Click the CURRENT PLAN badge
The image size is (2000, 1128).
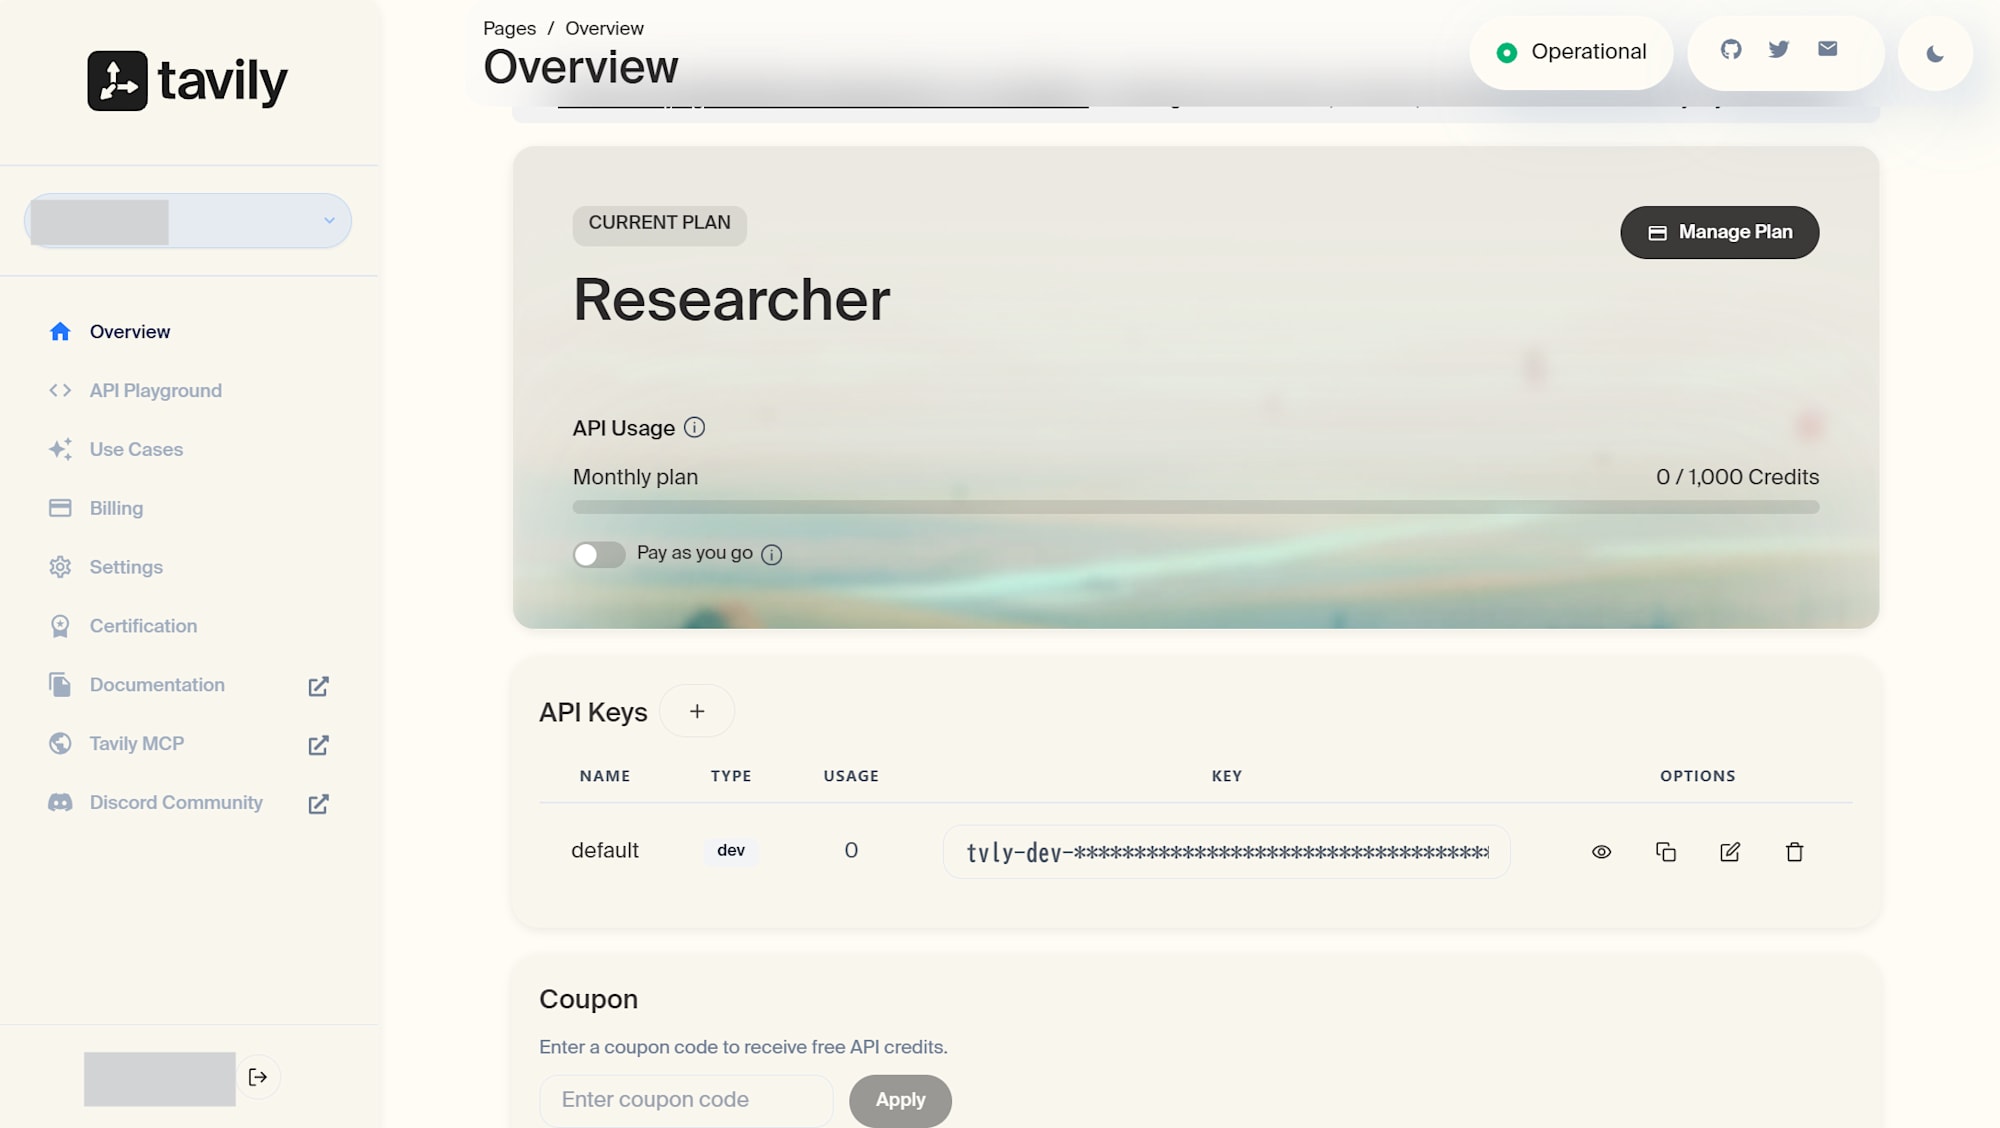[659, 224]
